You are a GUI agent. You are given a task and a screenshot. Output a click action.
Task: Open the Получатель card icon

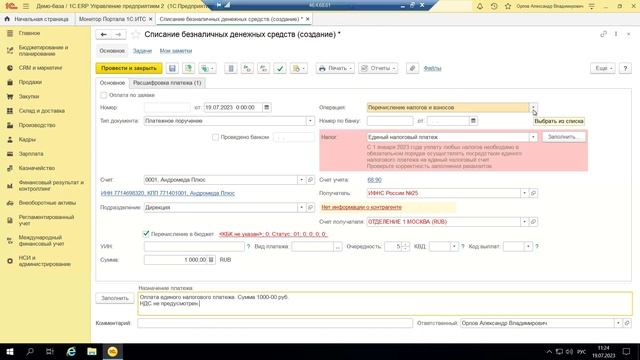click(533, 193)
